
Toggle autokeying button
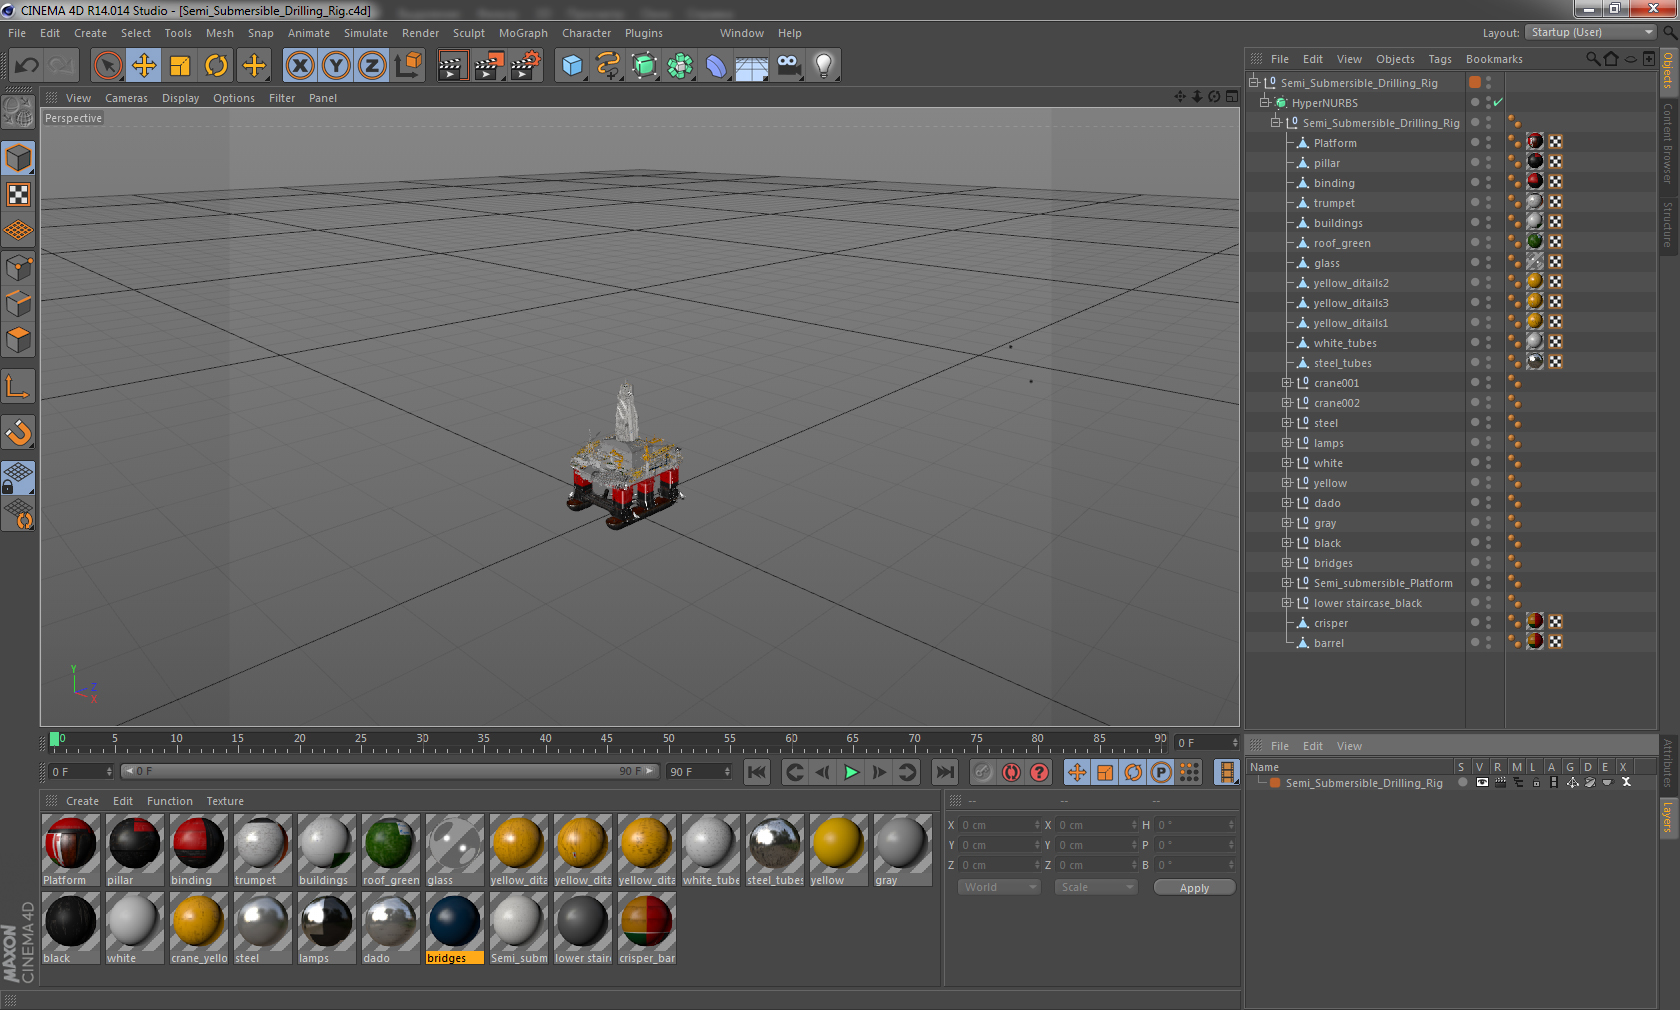coord(1012,772)
